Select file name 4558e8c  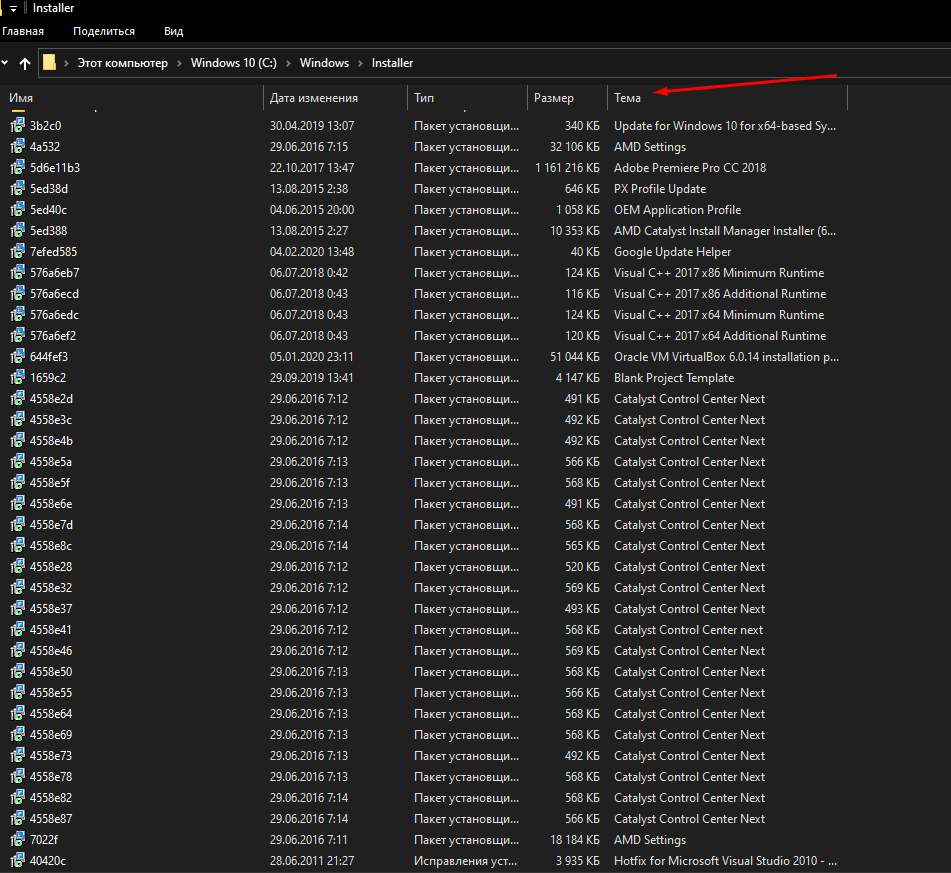pos(51,546)
